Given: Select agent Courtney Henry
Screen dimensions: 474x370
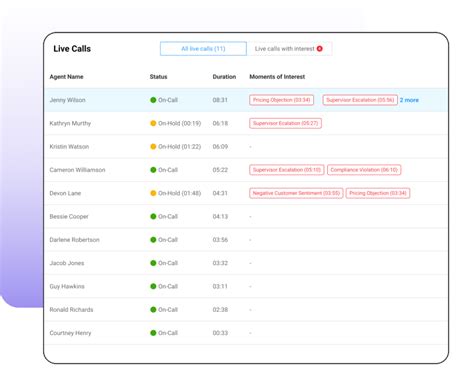Looking at the screenshot, I should (70, 333).
